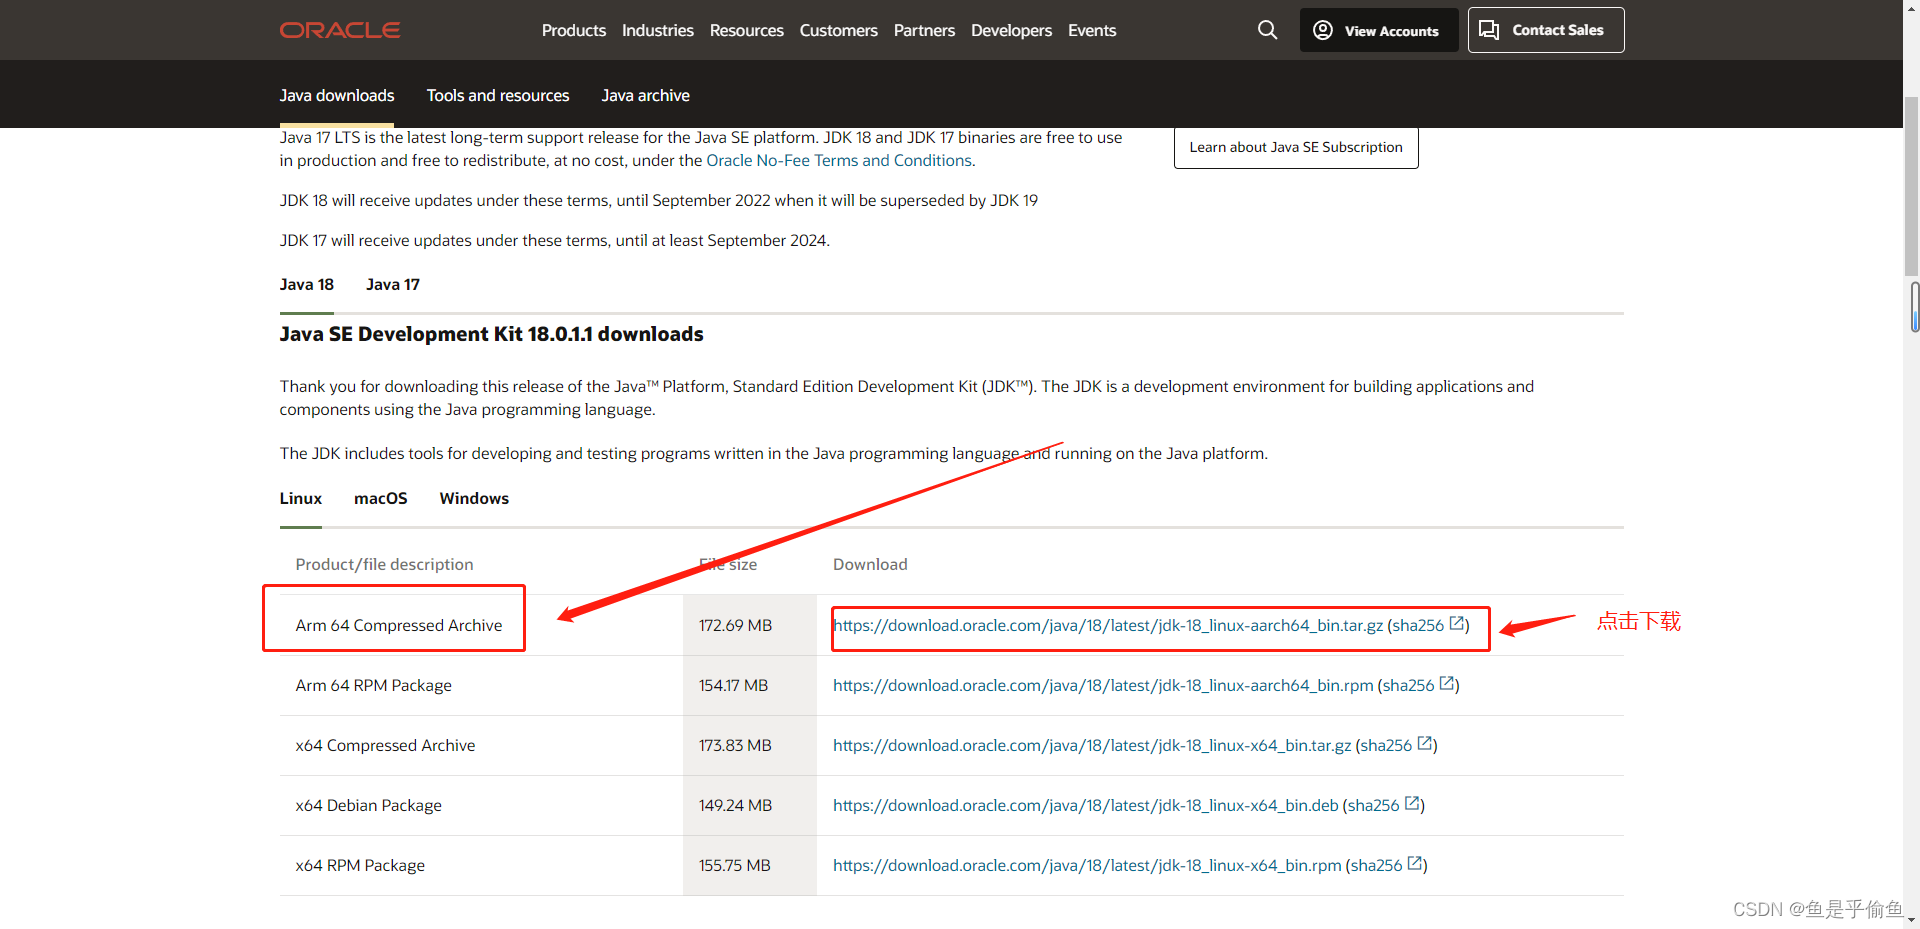Open the Developers menu

coord(1011,30)
